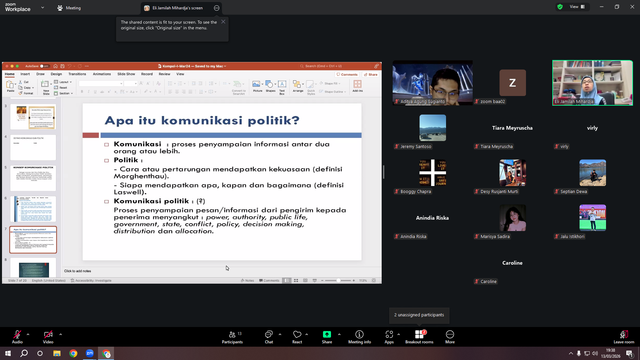Click Paste icon in PowerPoint ribbon
This screenshot has height=360, width=640.
tap(10, 86)
